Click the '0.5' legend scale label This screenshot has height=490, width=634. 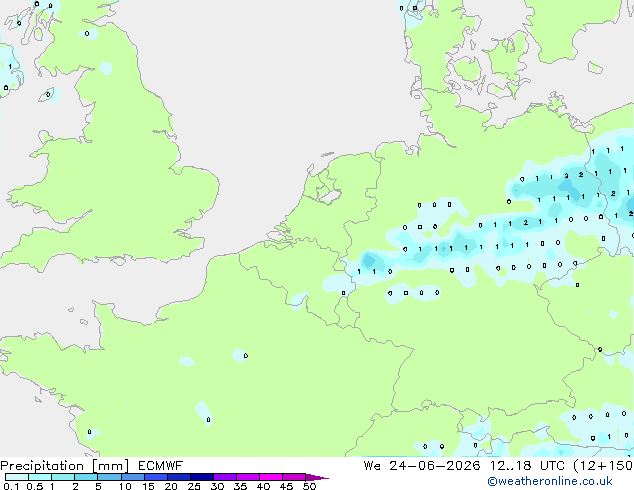click(x=34, y=486)
